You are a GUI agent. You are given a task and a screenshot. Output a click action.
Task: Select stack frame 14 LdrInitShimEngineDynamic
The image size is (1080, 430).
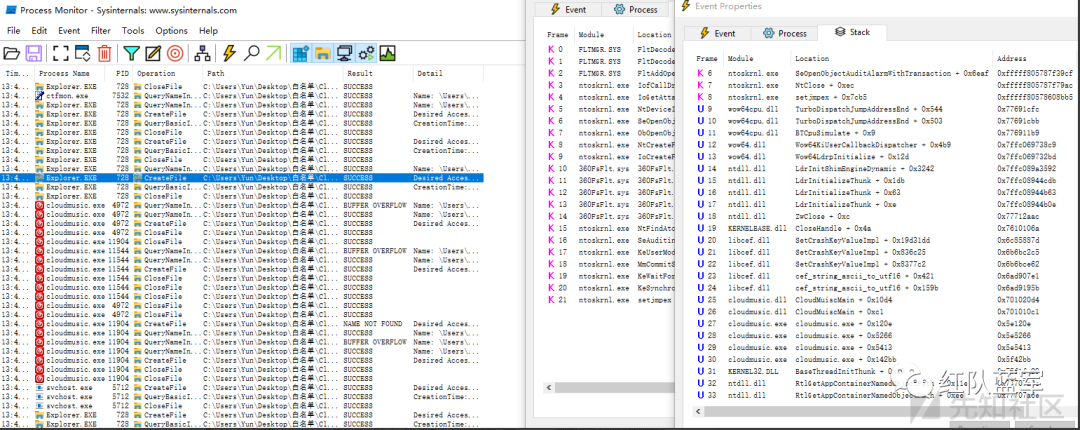(x=882, y=169)
